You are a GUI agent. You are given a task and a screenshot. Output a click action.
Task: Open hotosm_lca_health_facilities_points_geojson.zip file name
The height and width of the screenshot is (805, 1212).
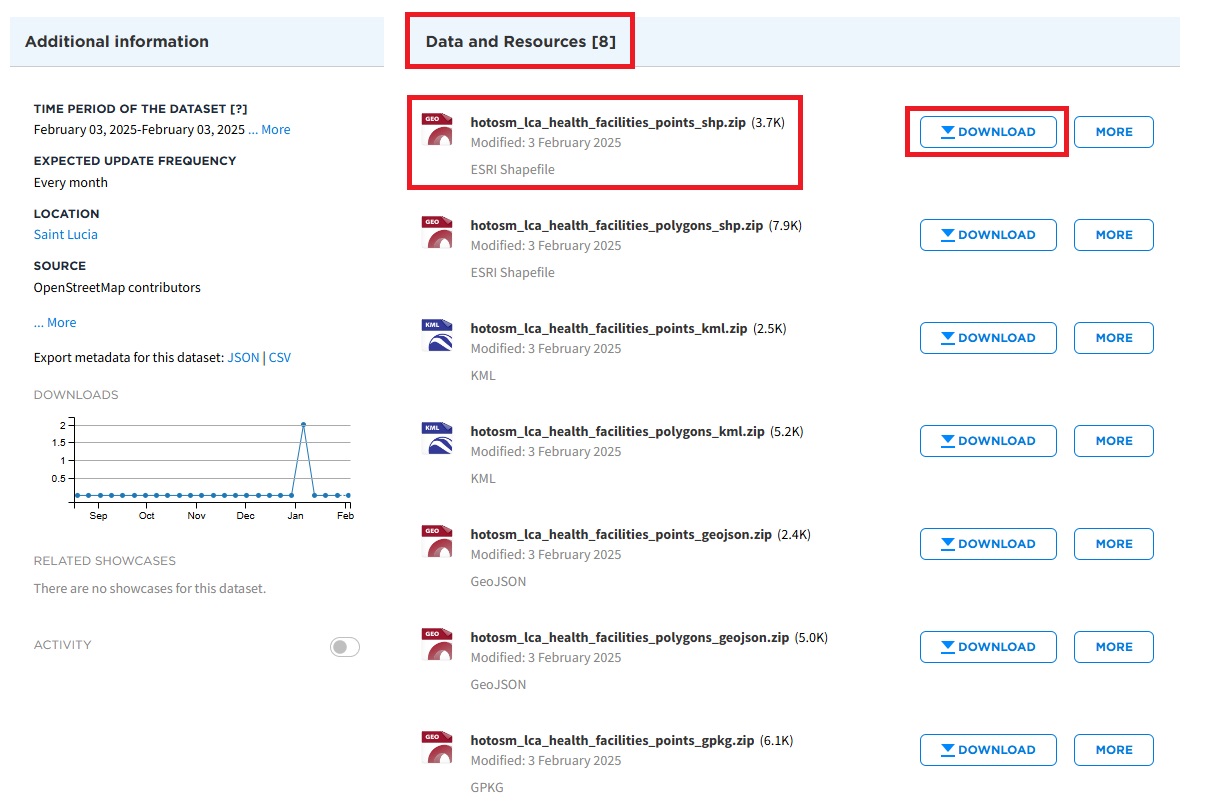coord(621,535)
